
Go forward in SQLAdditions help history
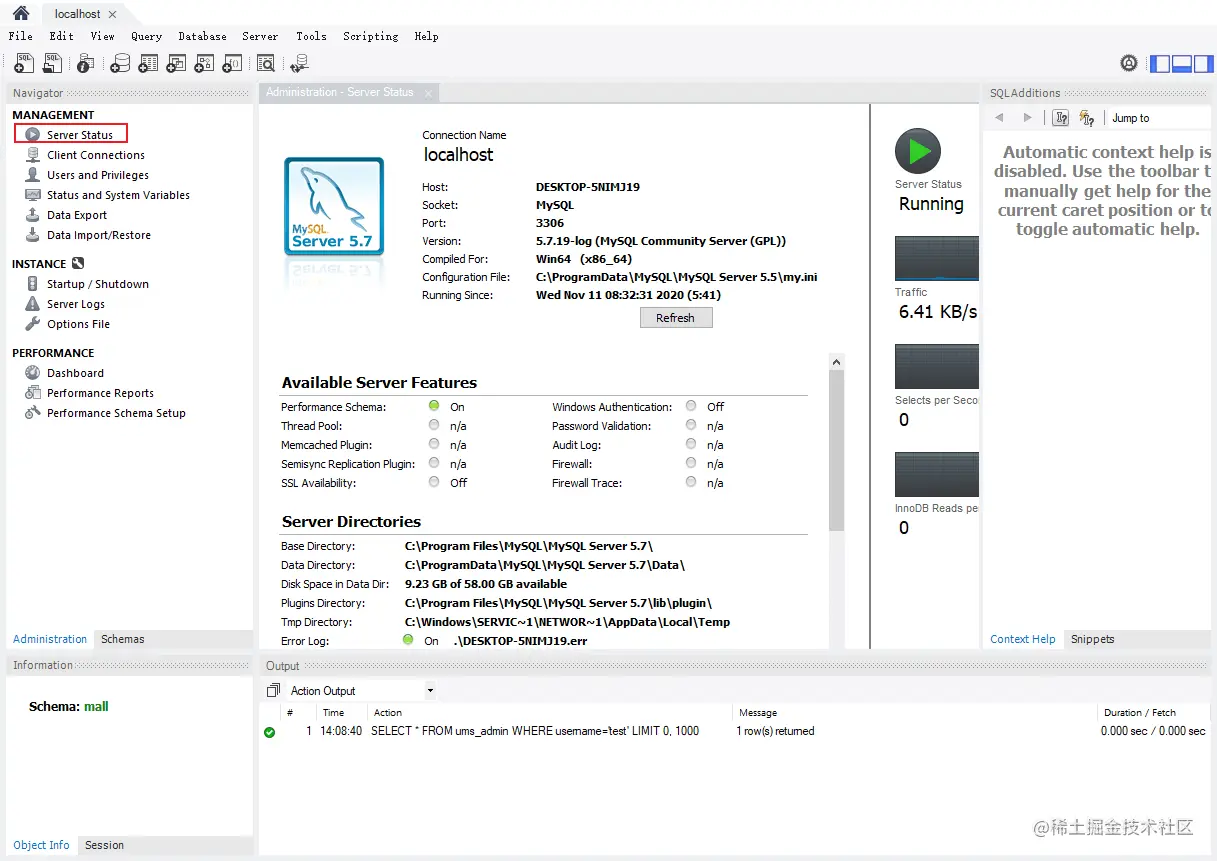1027,118
